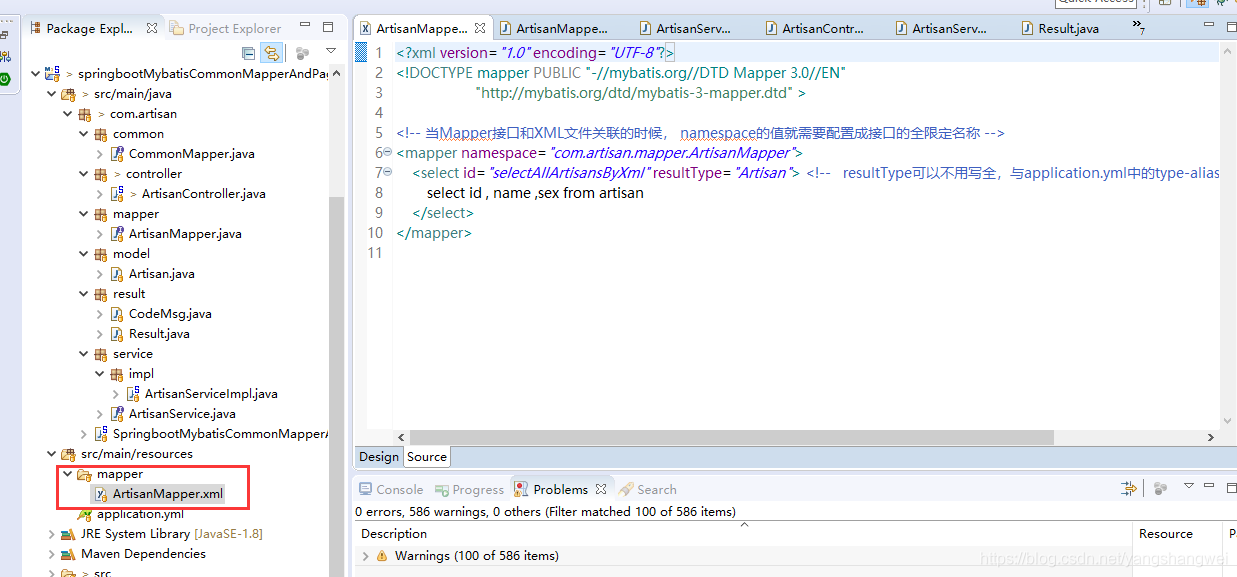Click the Collapse All icon in Package Explorer toolbar
Screen dimensions: 1237x577
[247, 52]
